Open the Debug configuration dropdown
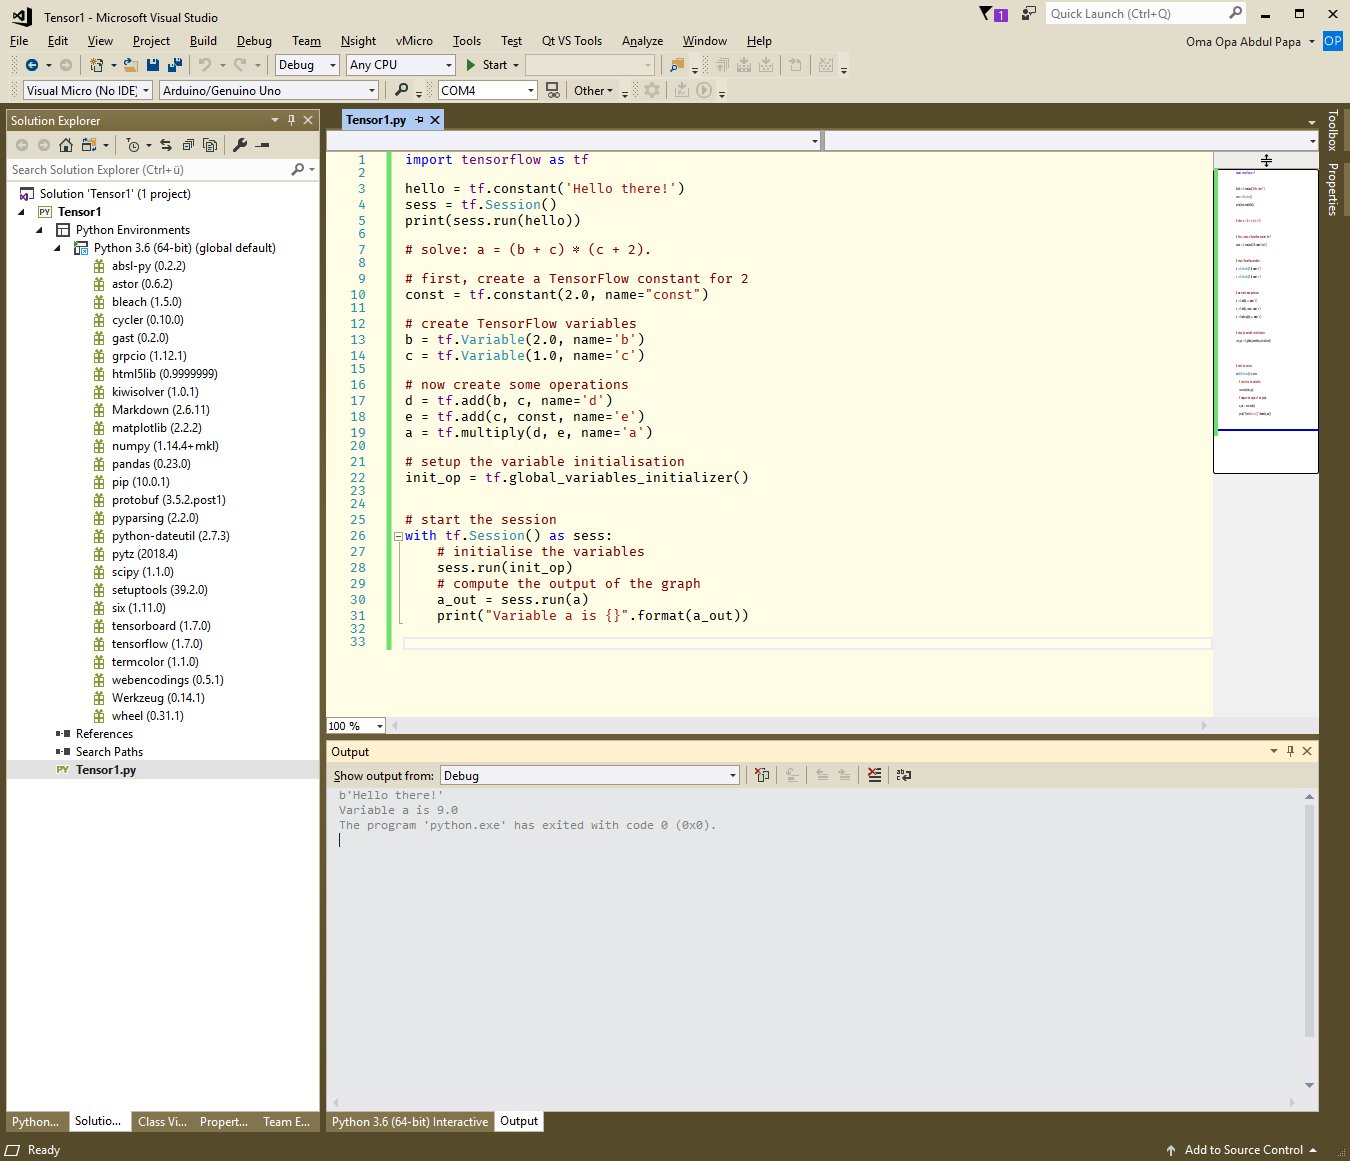 pos(308,65)
